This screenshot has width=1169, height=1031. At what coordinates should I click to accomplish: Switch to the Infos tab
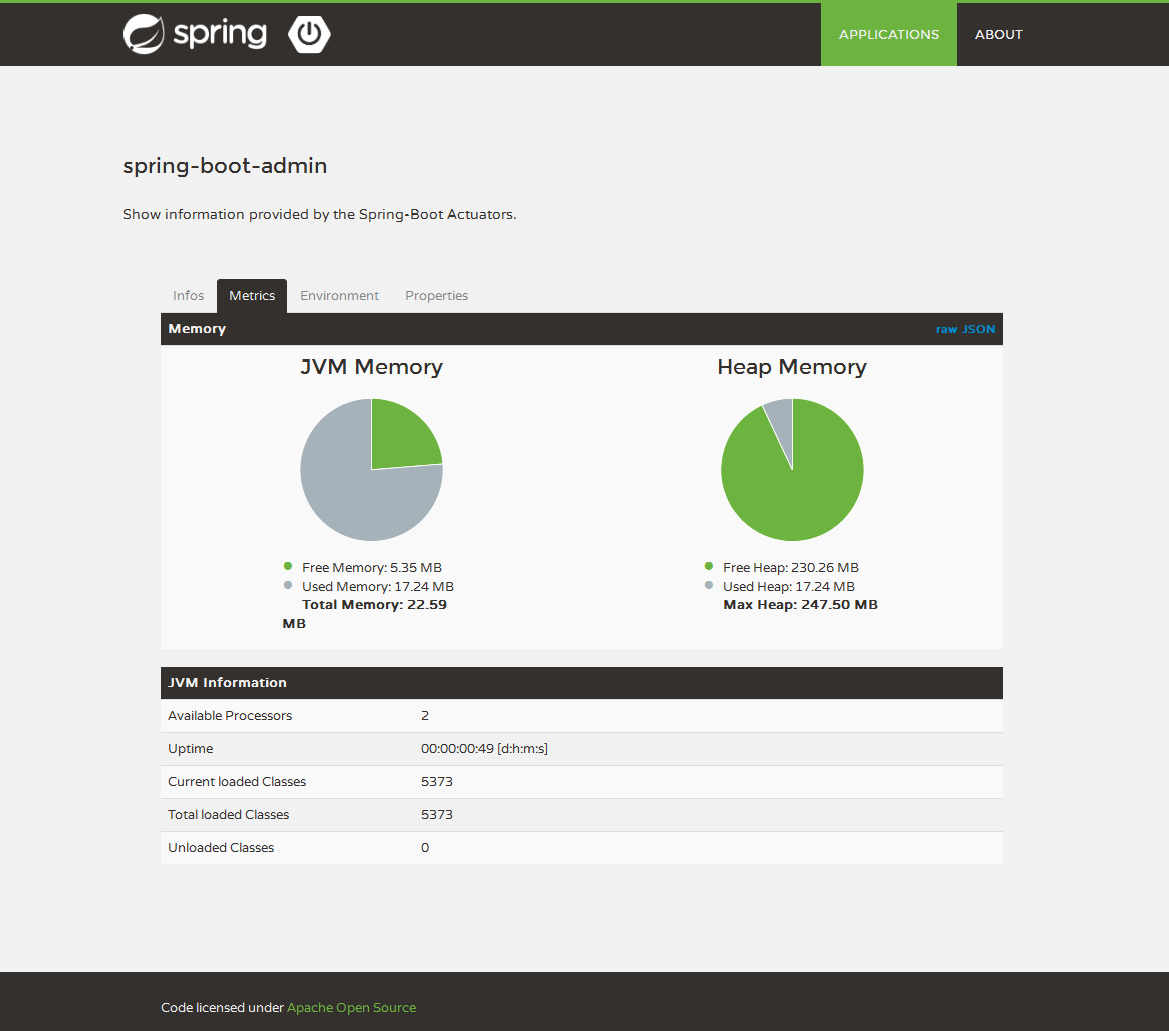click(188, 296)
